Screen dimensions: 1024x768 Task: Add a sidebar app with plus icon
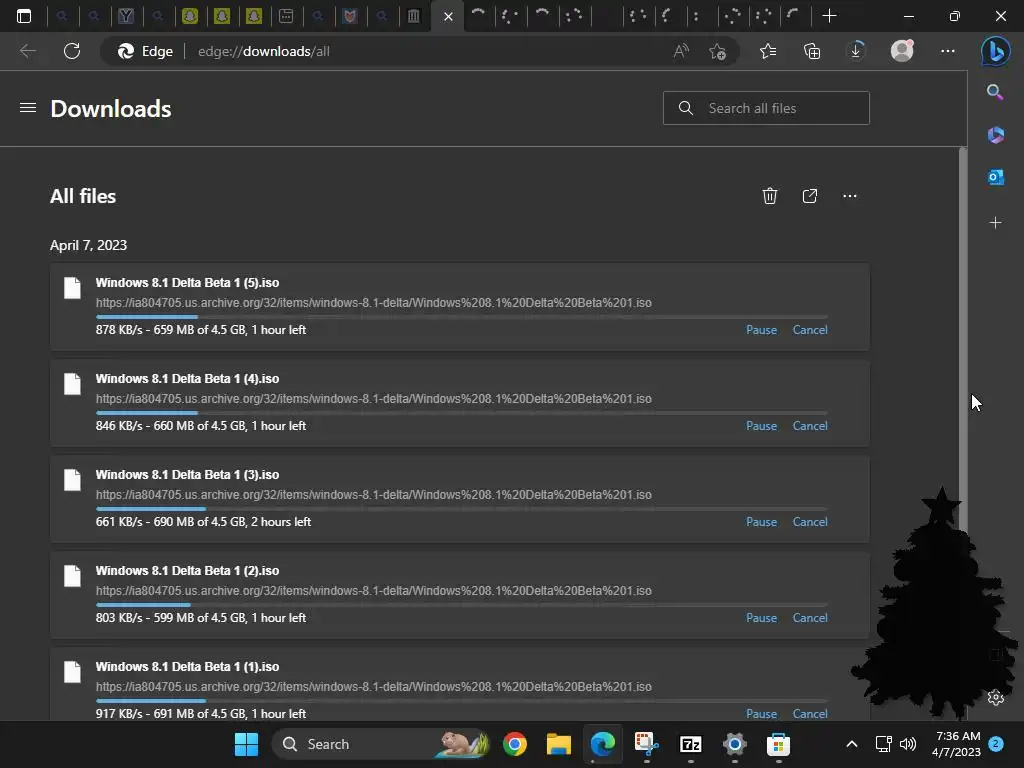(x=995, y=223)
